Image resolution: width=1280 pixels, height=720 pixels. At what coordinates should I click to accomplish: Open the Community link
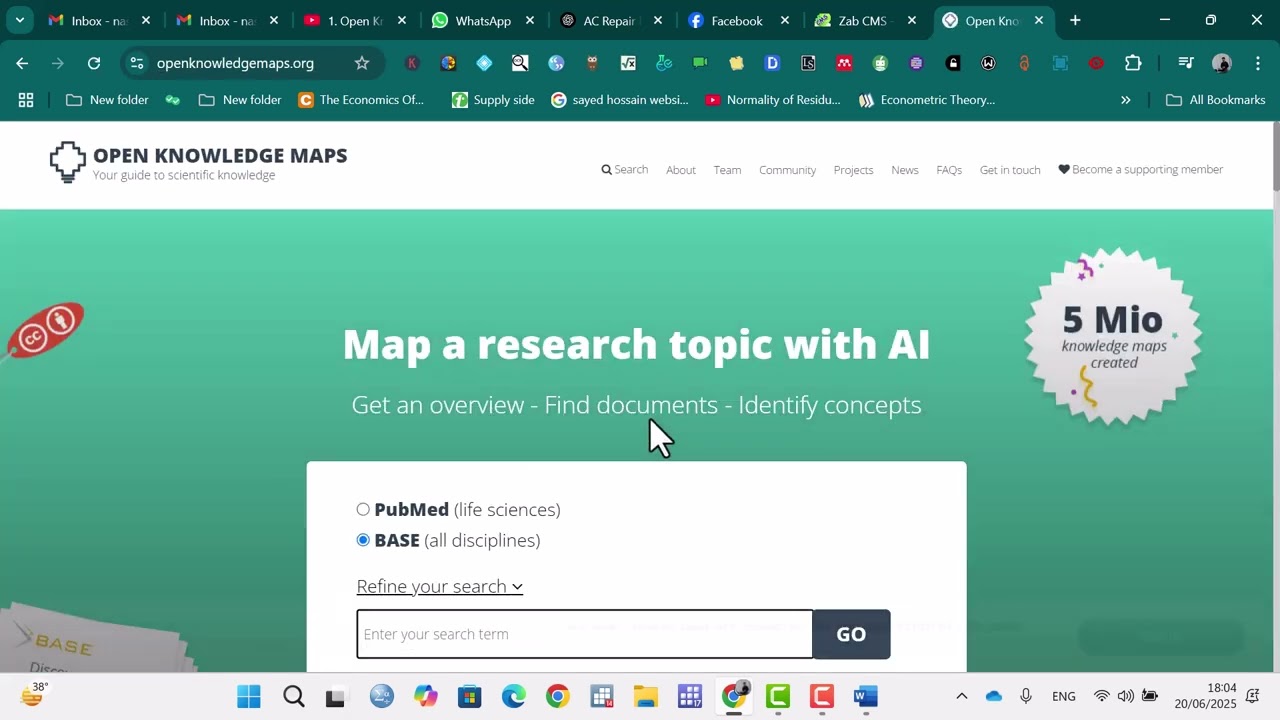pos(787,170)
